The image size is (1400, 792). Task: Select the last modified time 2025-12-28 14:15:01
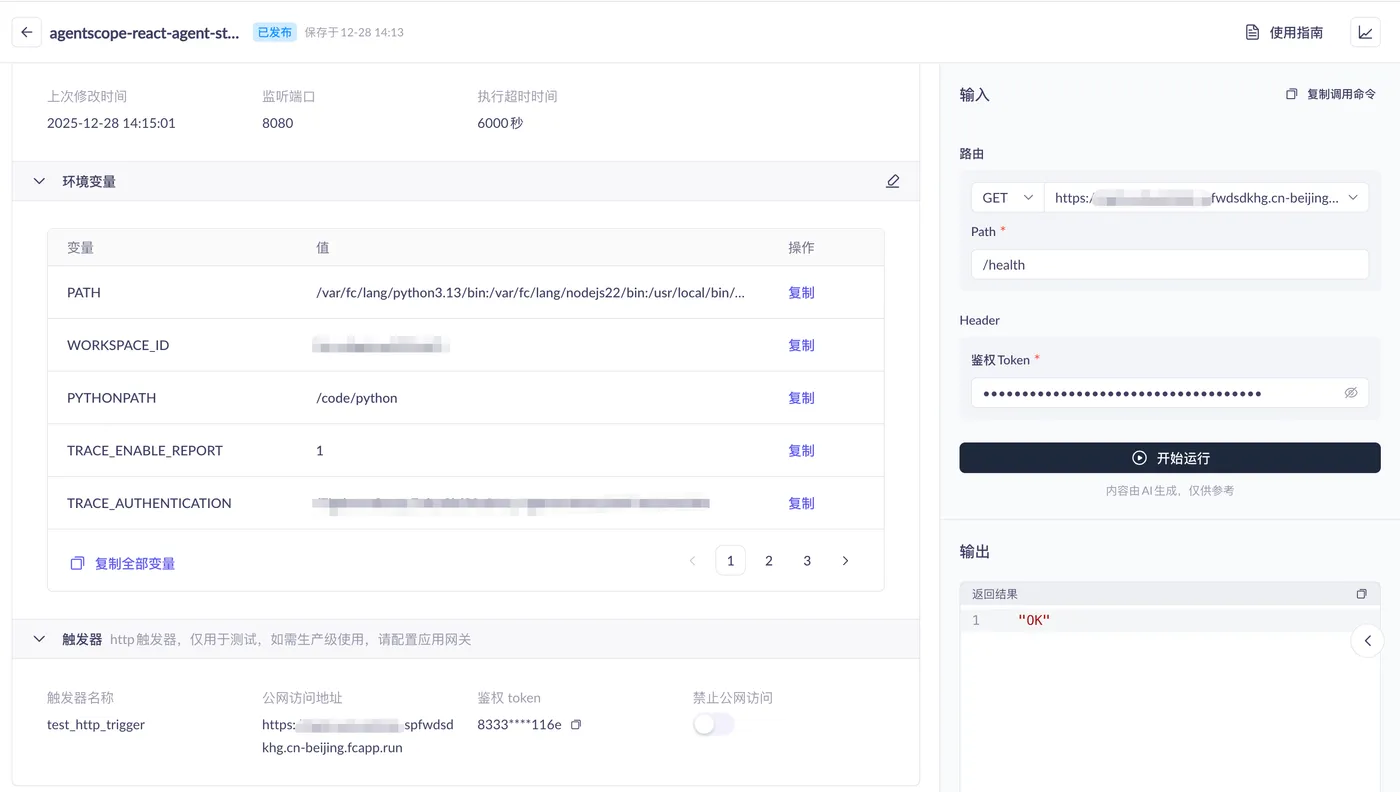[111, 123]
